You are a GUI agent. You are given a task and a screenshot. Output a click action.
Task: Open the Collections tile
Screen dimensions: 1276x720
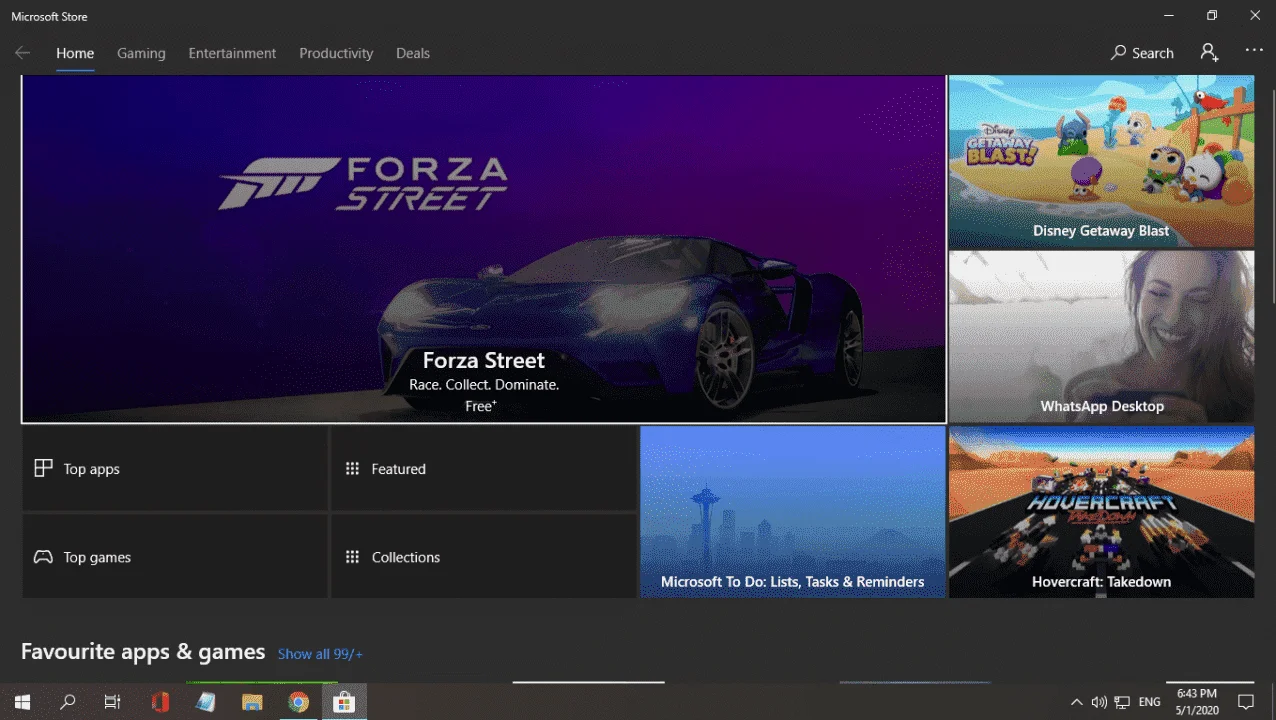click(484, 556)
